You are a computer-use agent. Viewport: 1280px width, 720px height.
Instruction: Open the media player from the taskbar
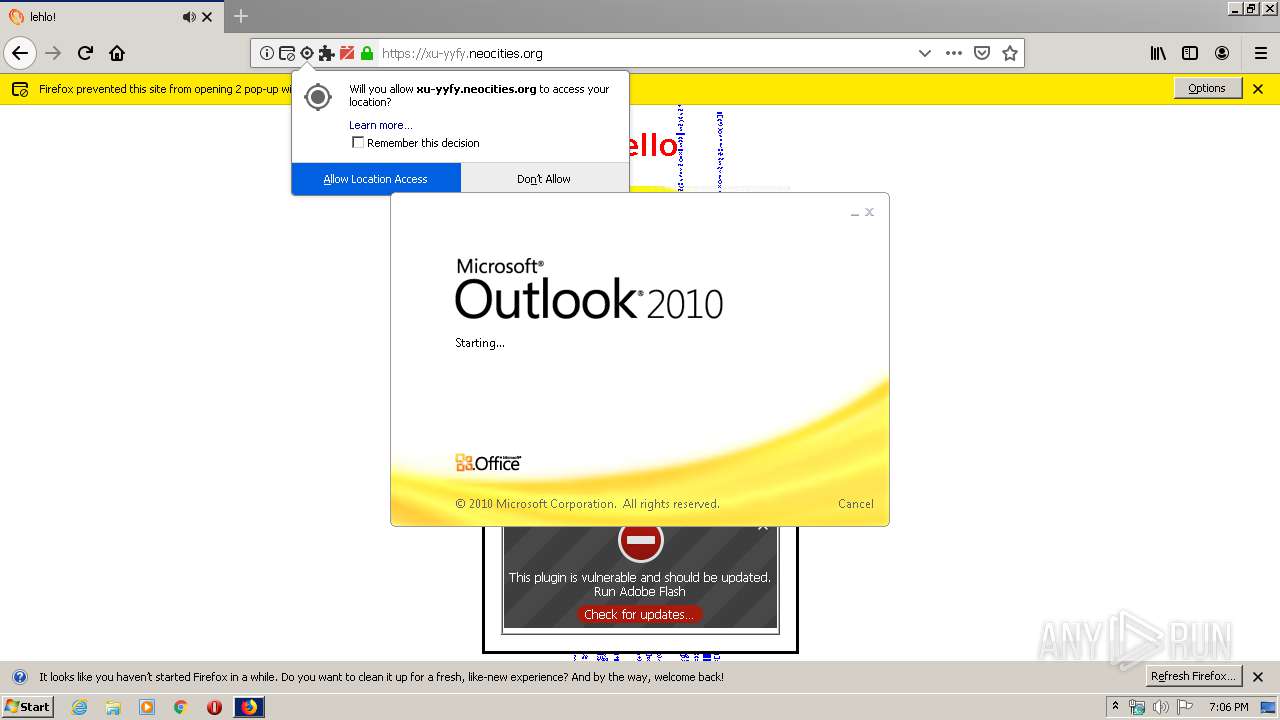point(147,707)
